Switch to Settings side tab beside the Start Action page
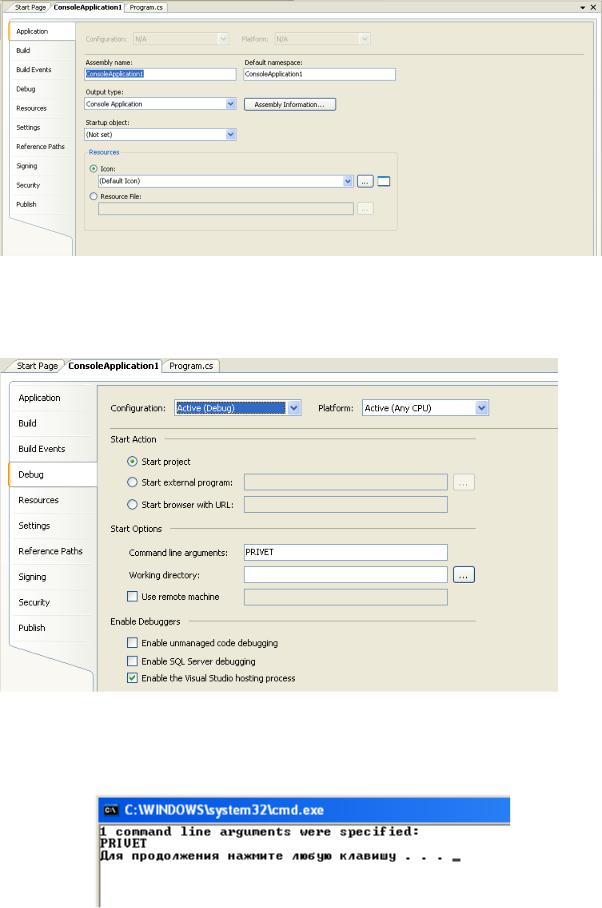602x908 pixels. (x=34, y=525)
